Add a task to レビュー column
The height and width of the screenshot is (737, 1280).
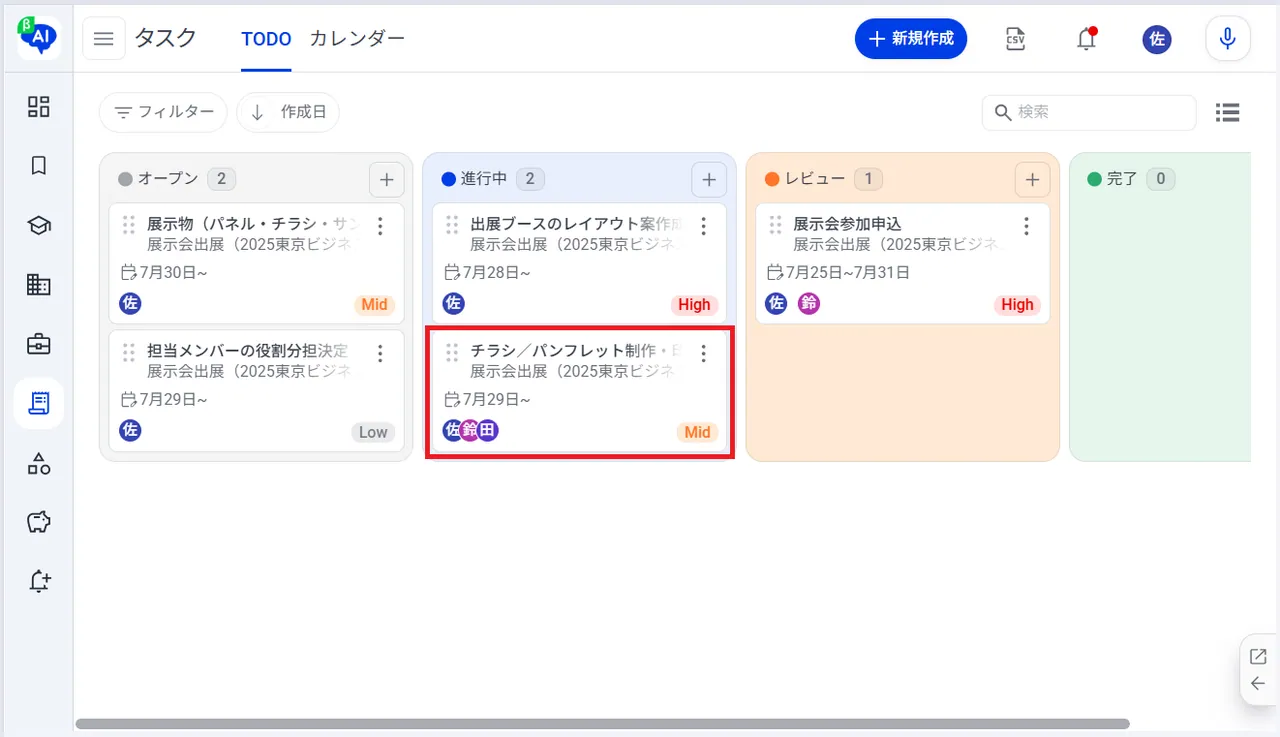click(1032, 180)
